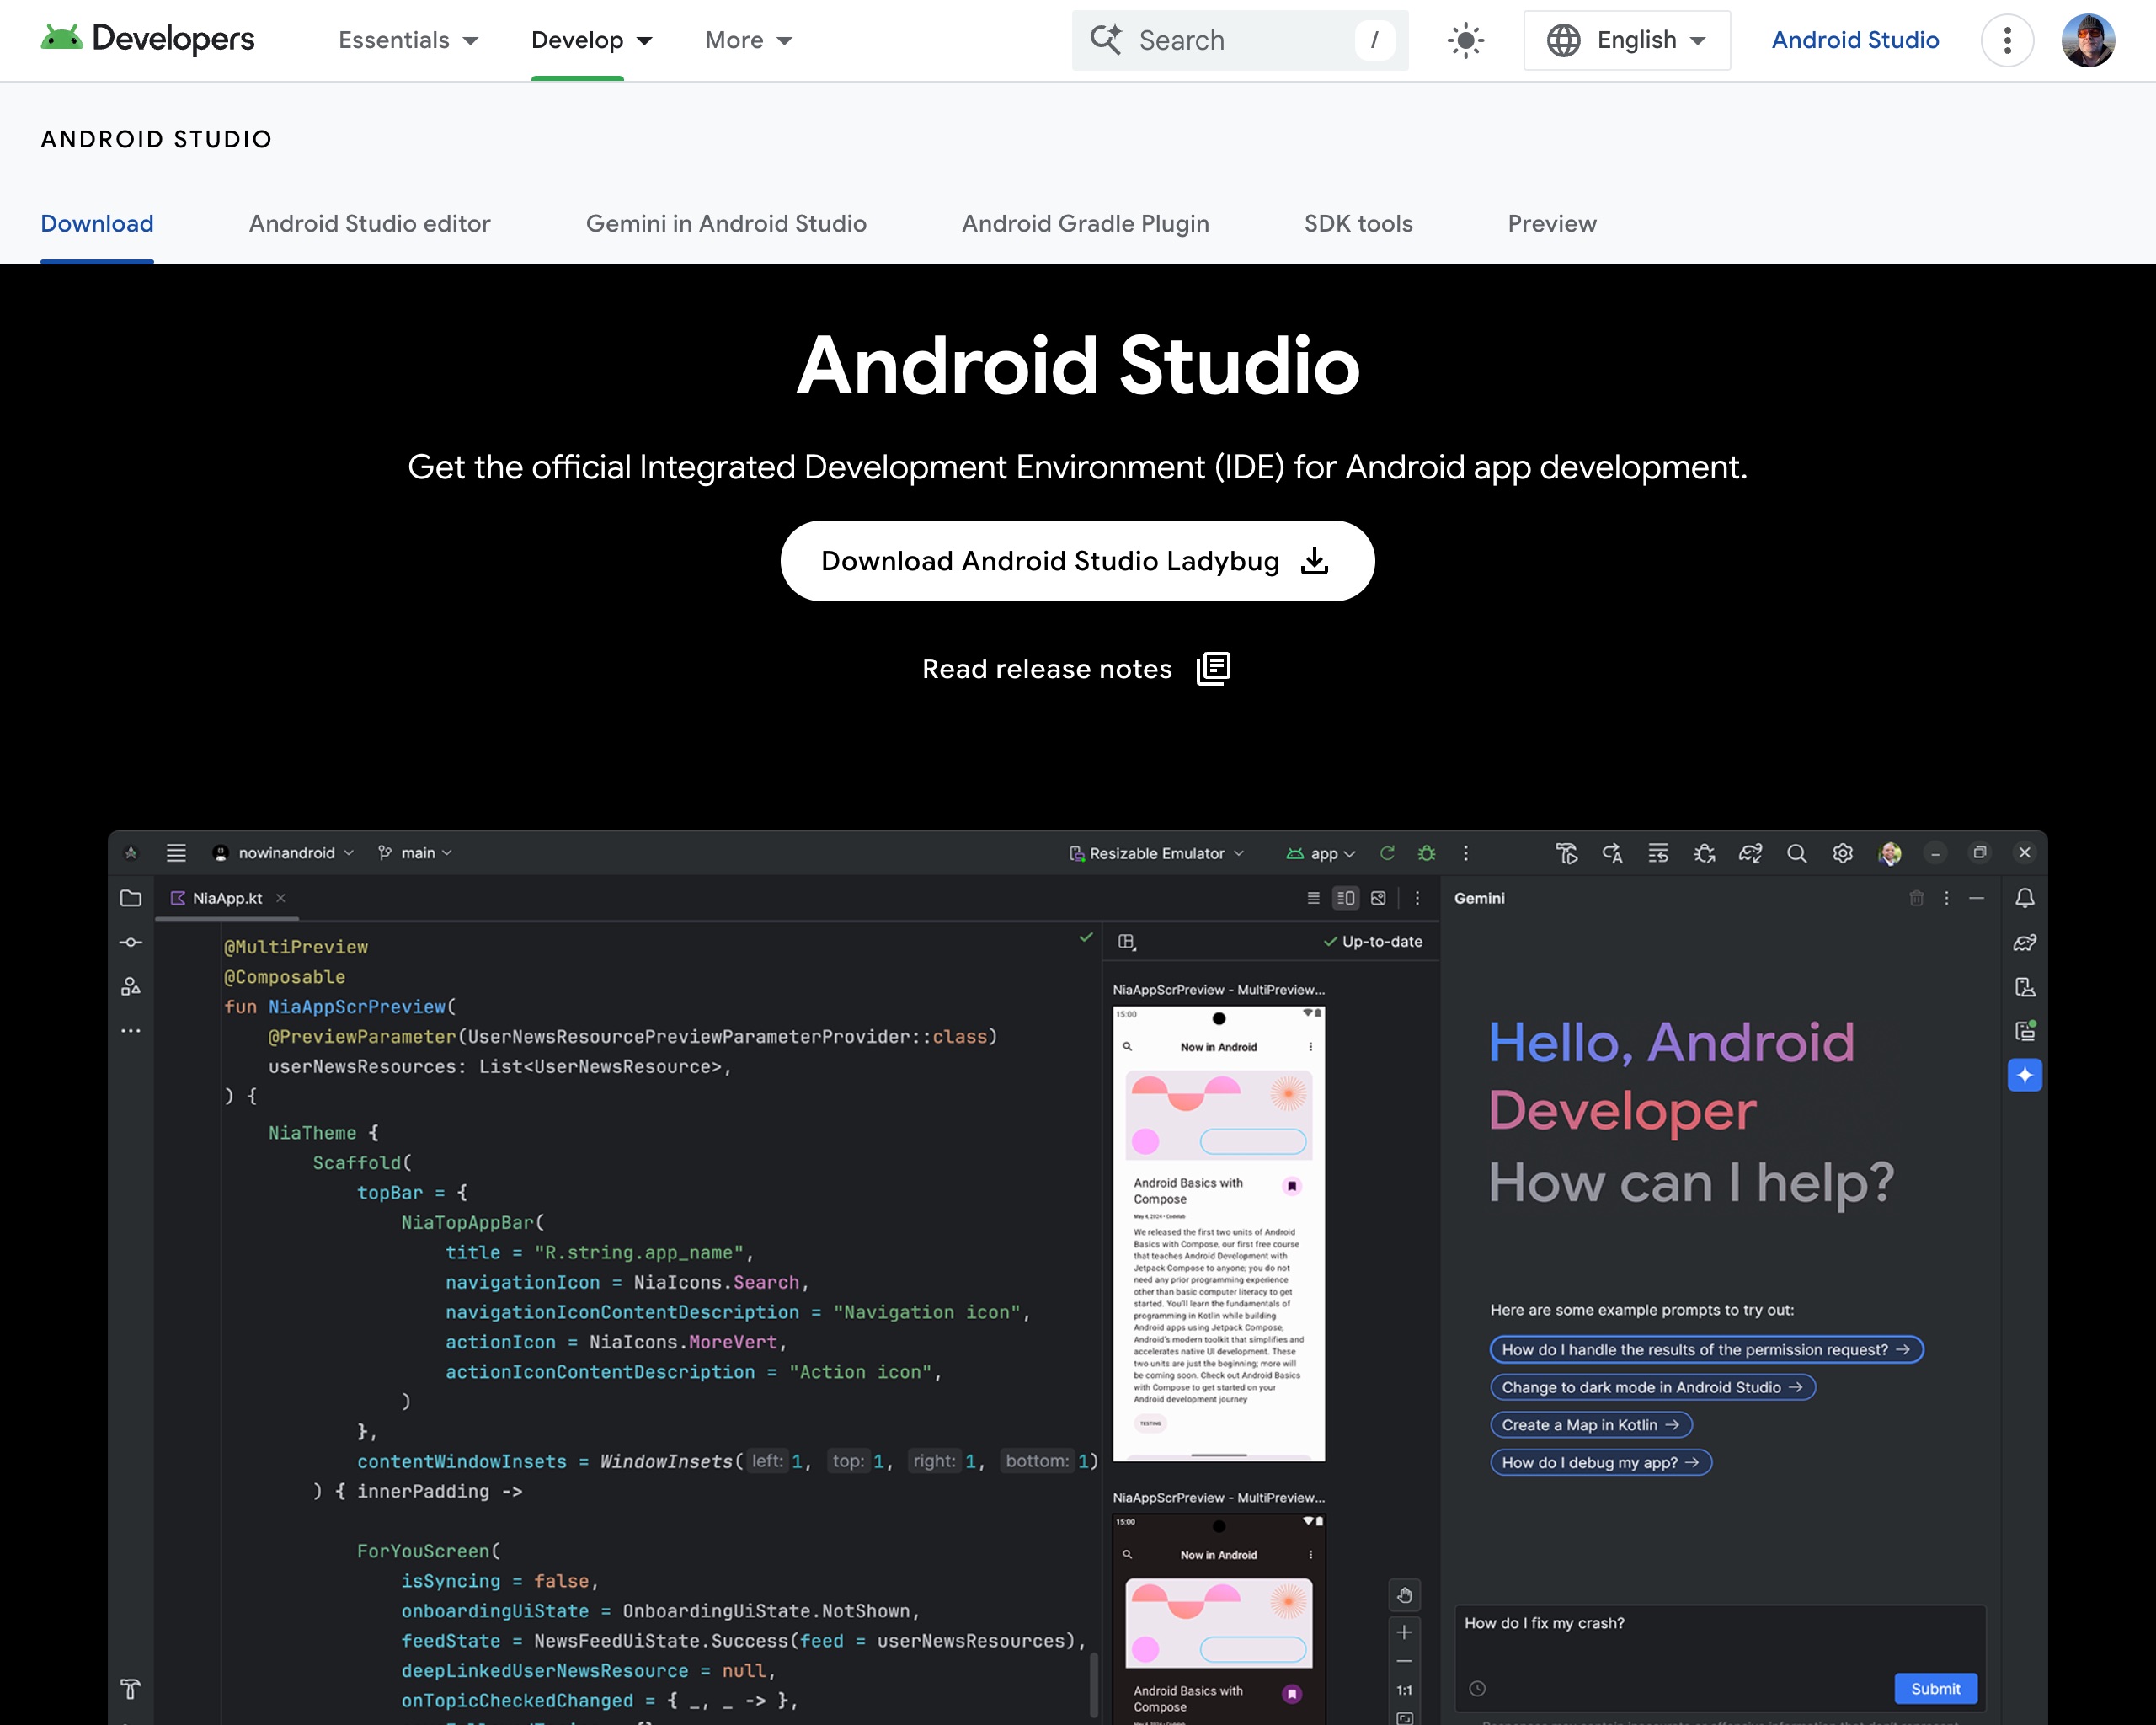Expand the More navigation dropdown

point(748,40)
